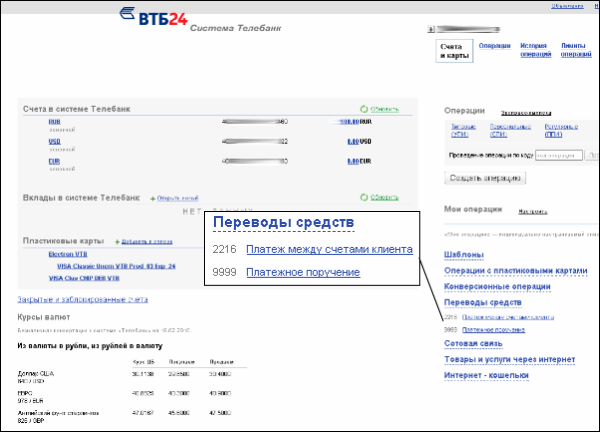600x432 pixels.
Task: Expand Операции с пластиковыми картами category
Action: [515, 271]
